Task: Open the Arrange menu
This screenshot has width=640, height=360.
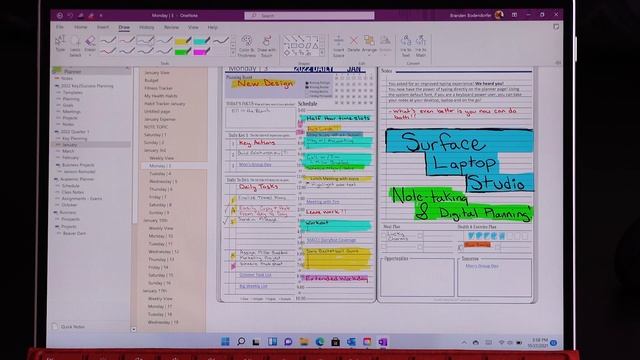Action: tap(369, 44)
